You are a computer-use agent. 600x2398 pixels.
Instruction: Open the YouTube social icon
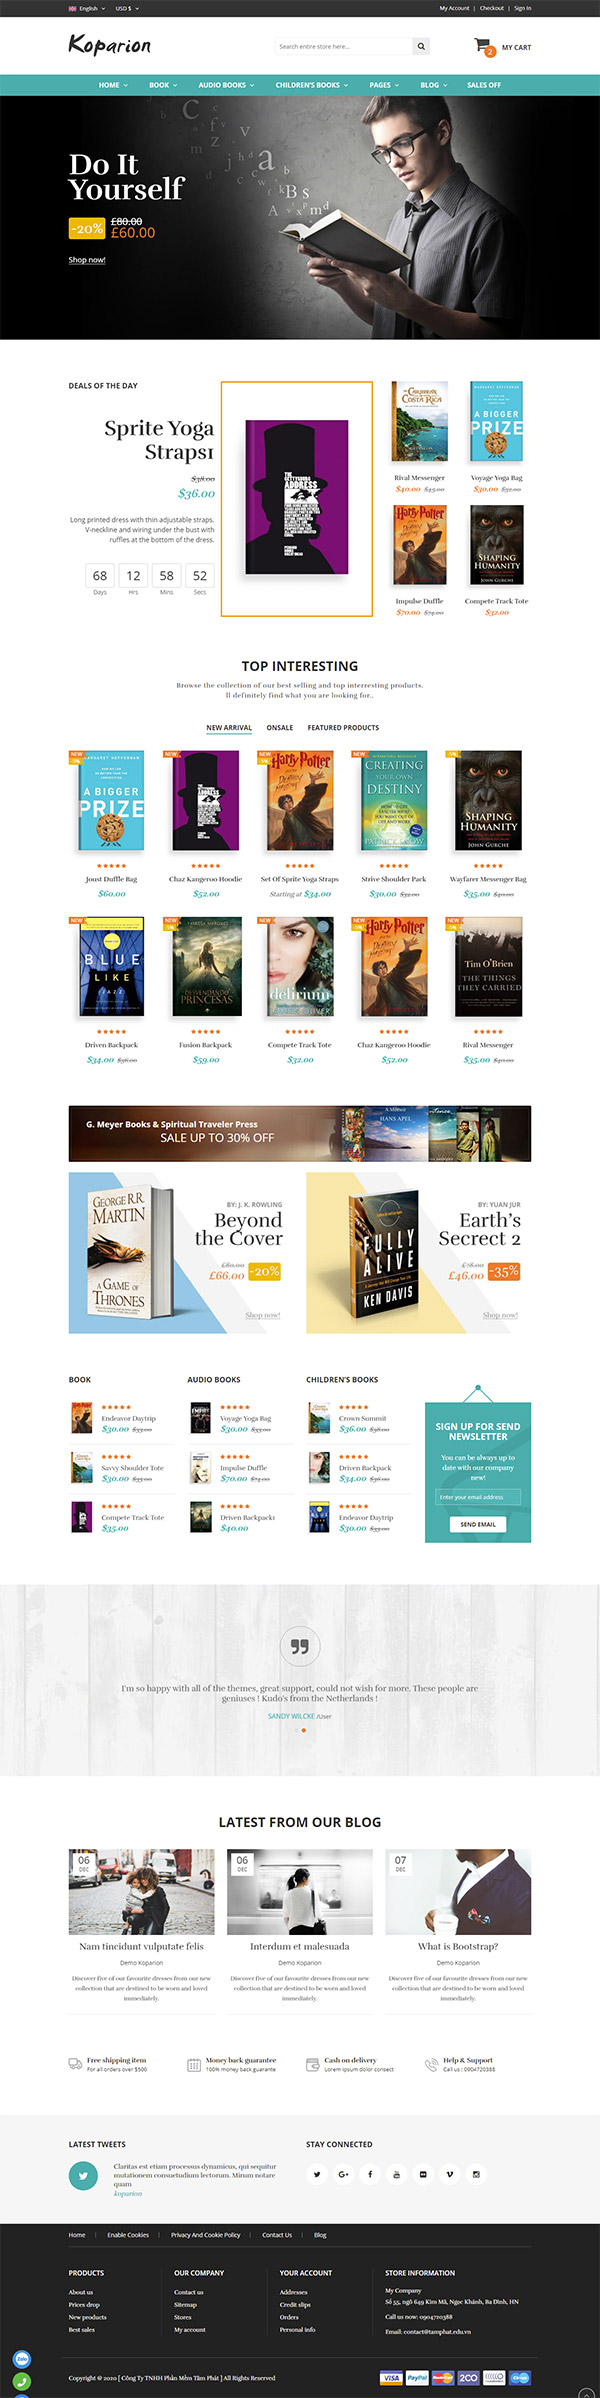(396, 2174)
